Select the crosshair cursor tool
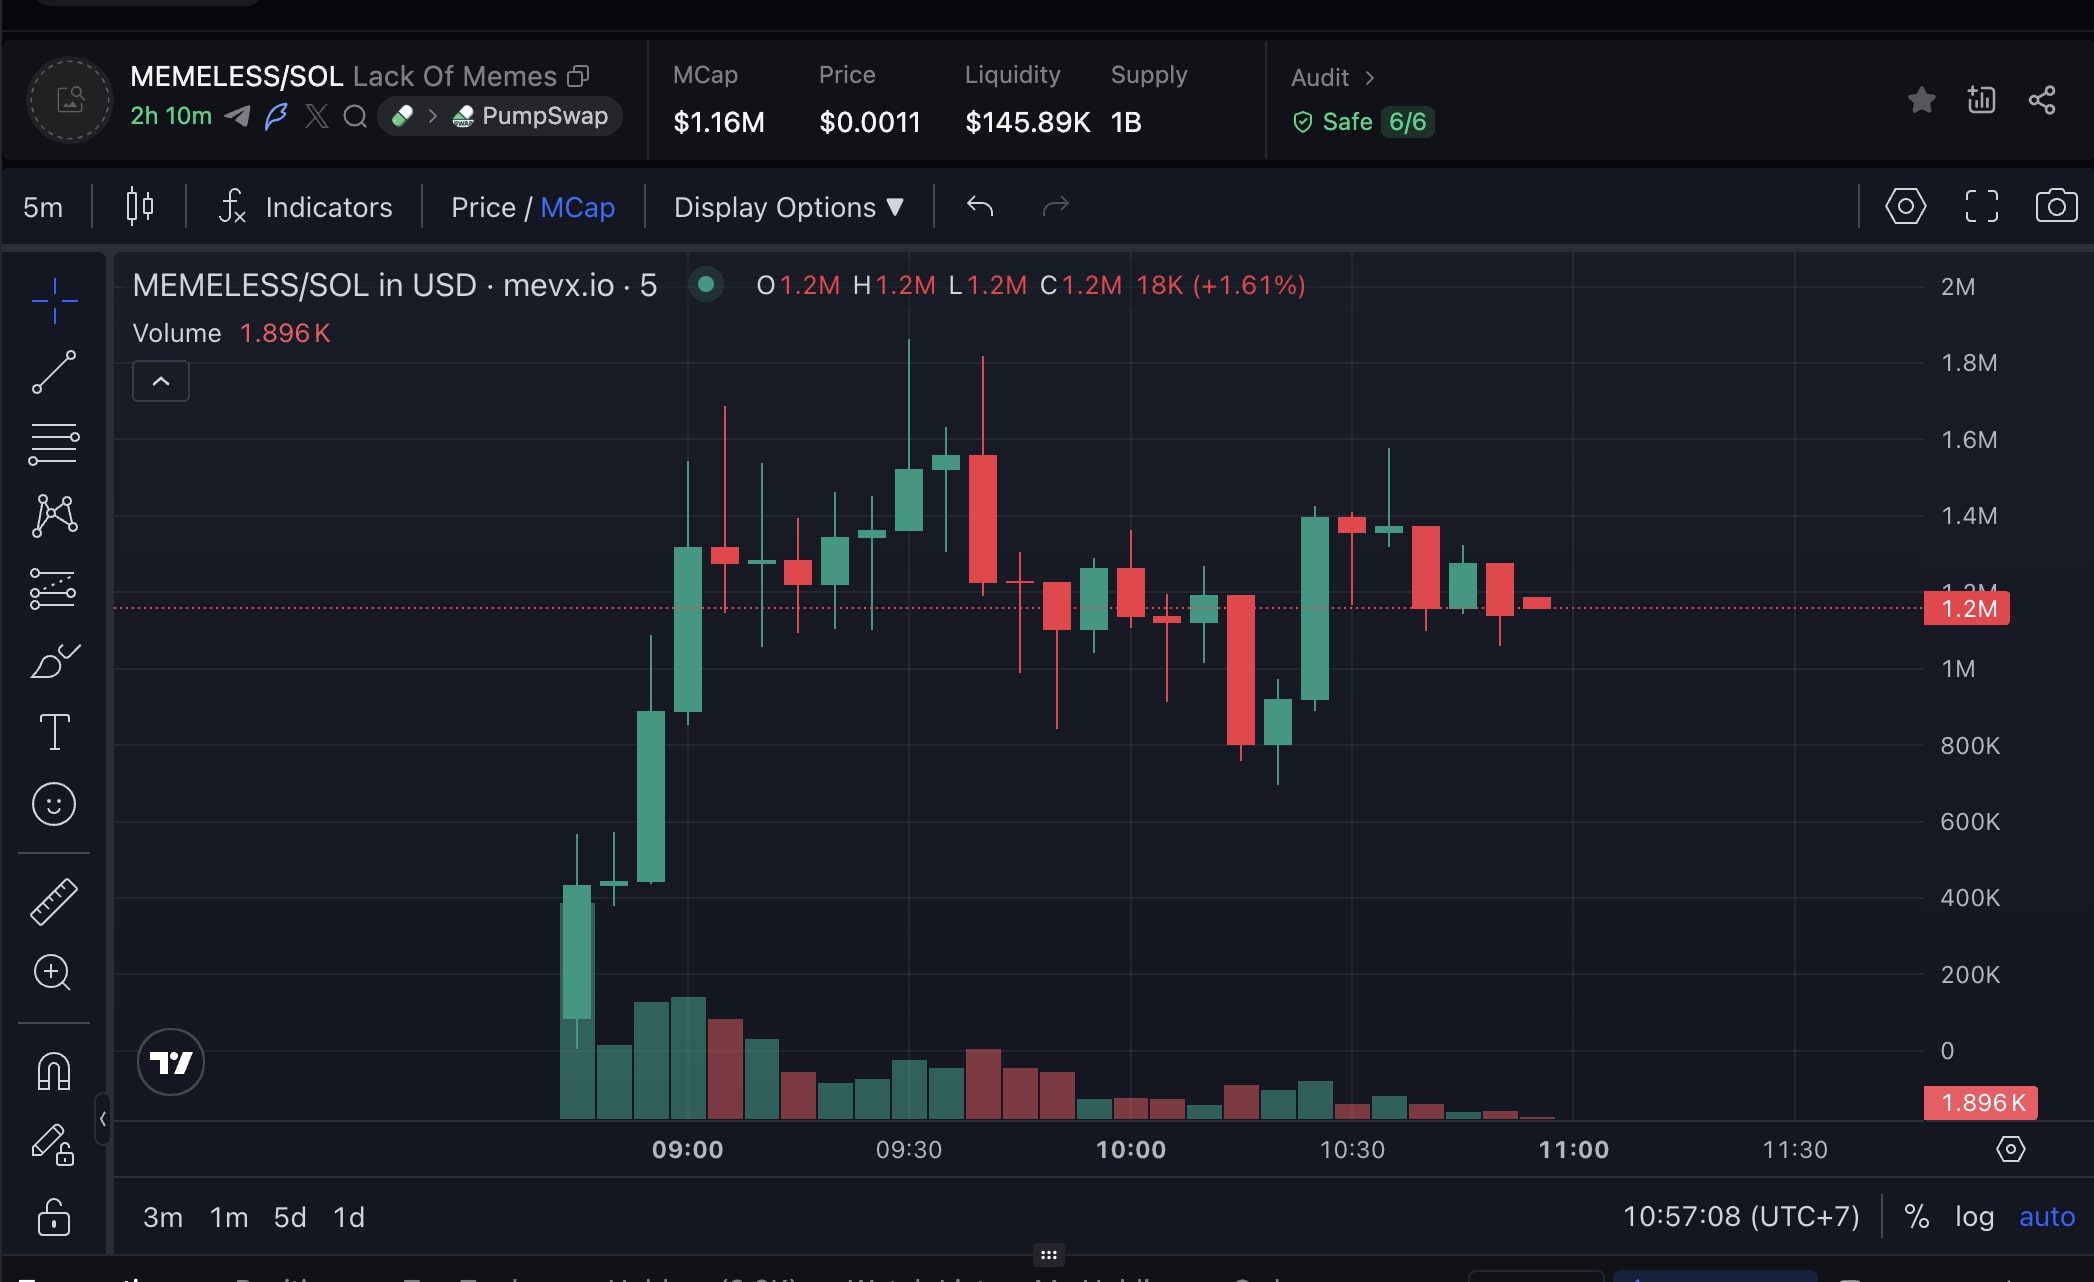2094x1282 pixels. tap(54, 300)
